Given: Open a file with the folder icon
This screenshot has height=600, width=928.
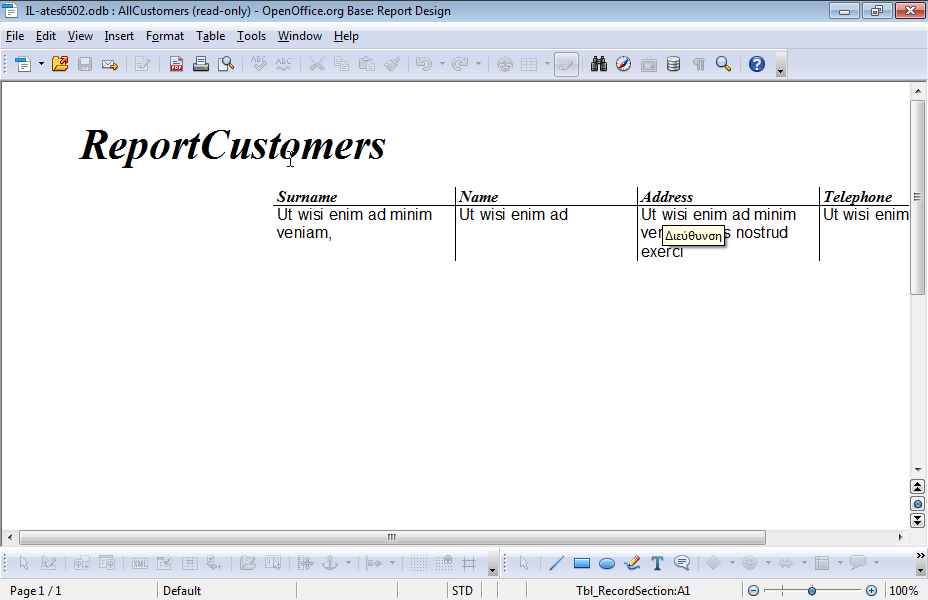Looking at the screenshot, I should click(60, 64).
